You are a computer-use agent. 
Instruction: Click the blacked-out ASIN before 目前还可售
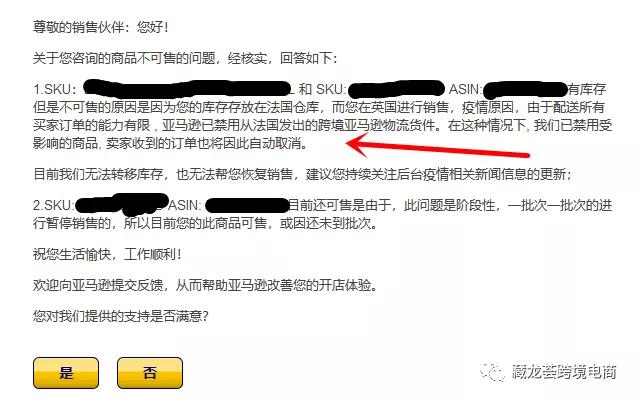(x=247, y=205)
